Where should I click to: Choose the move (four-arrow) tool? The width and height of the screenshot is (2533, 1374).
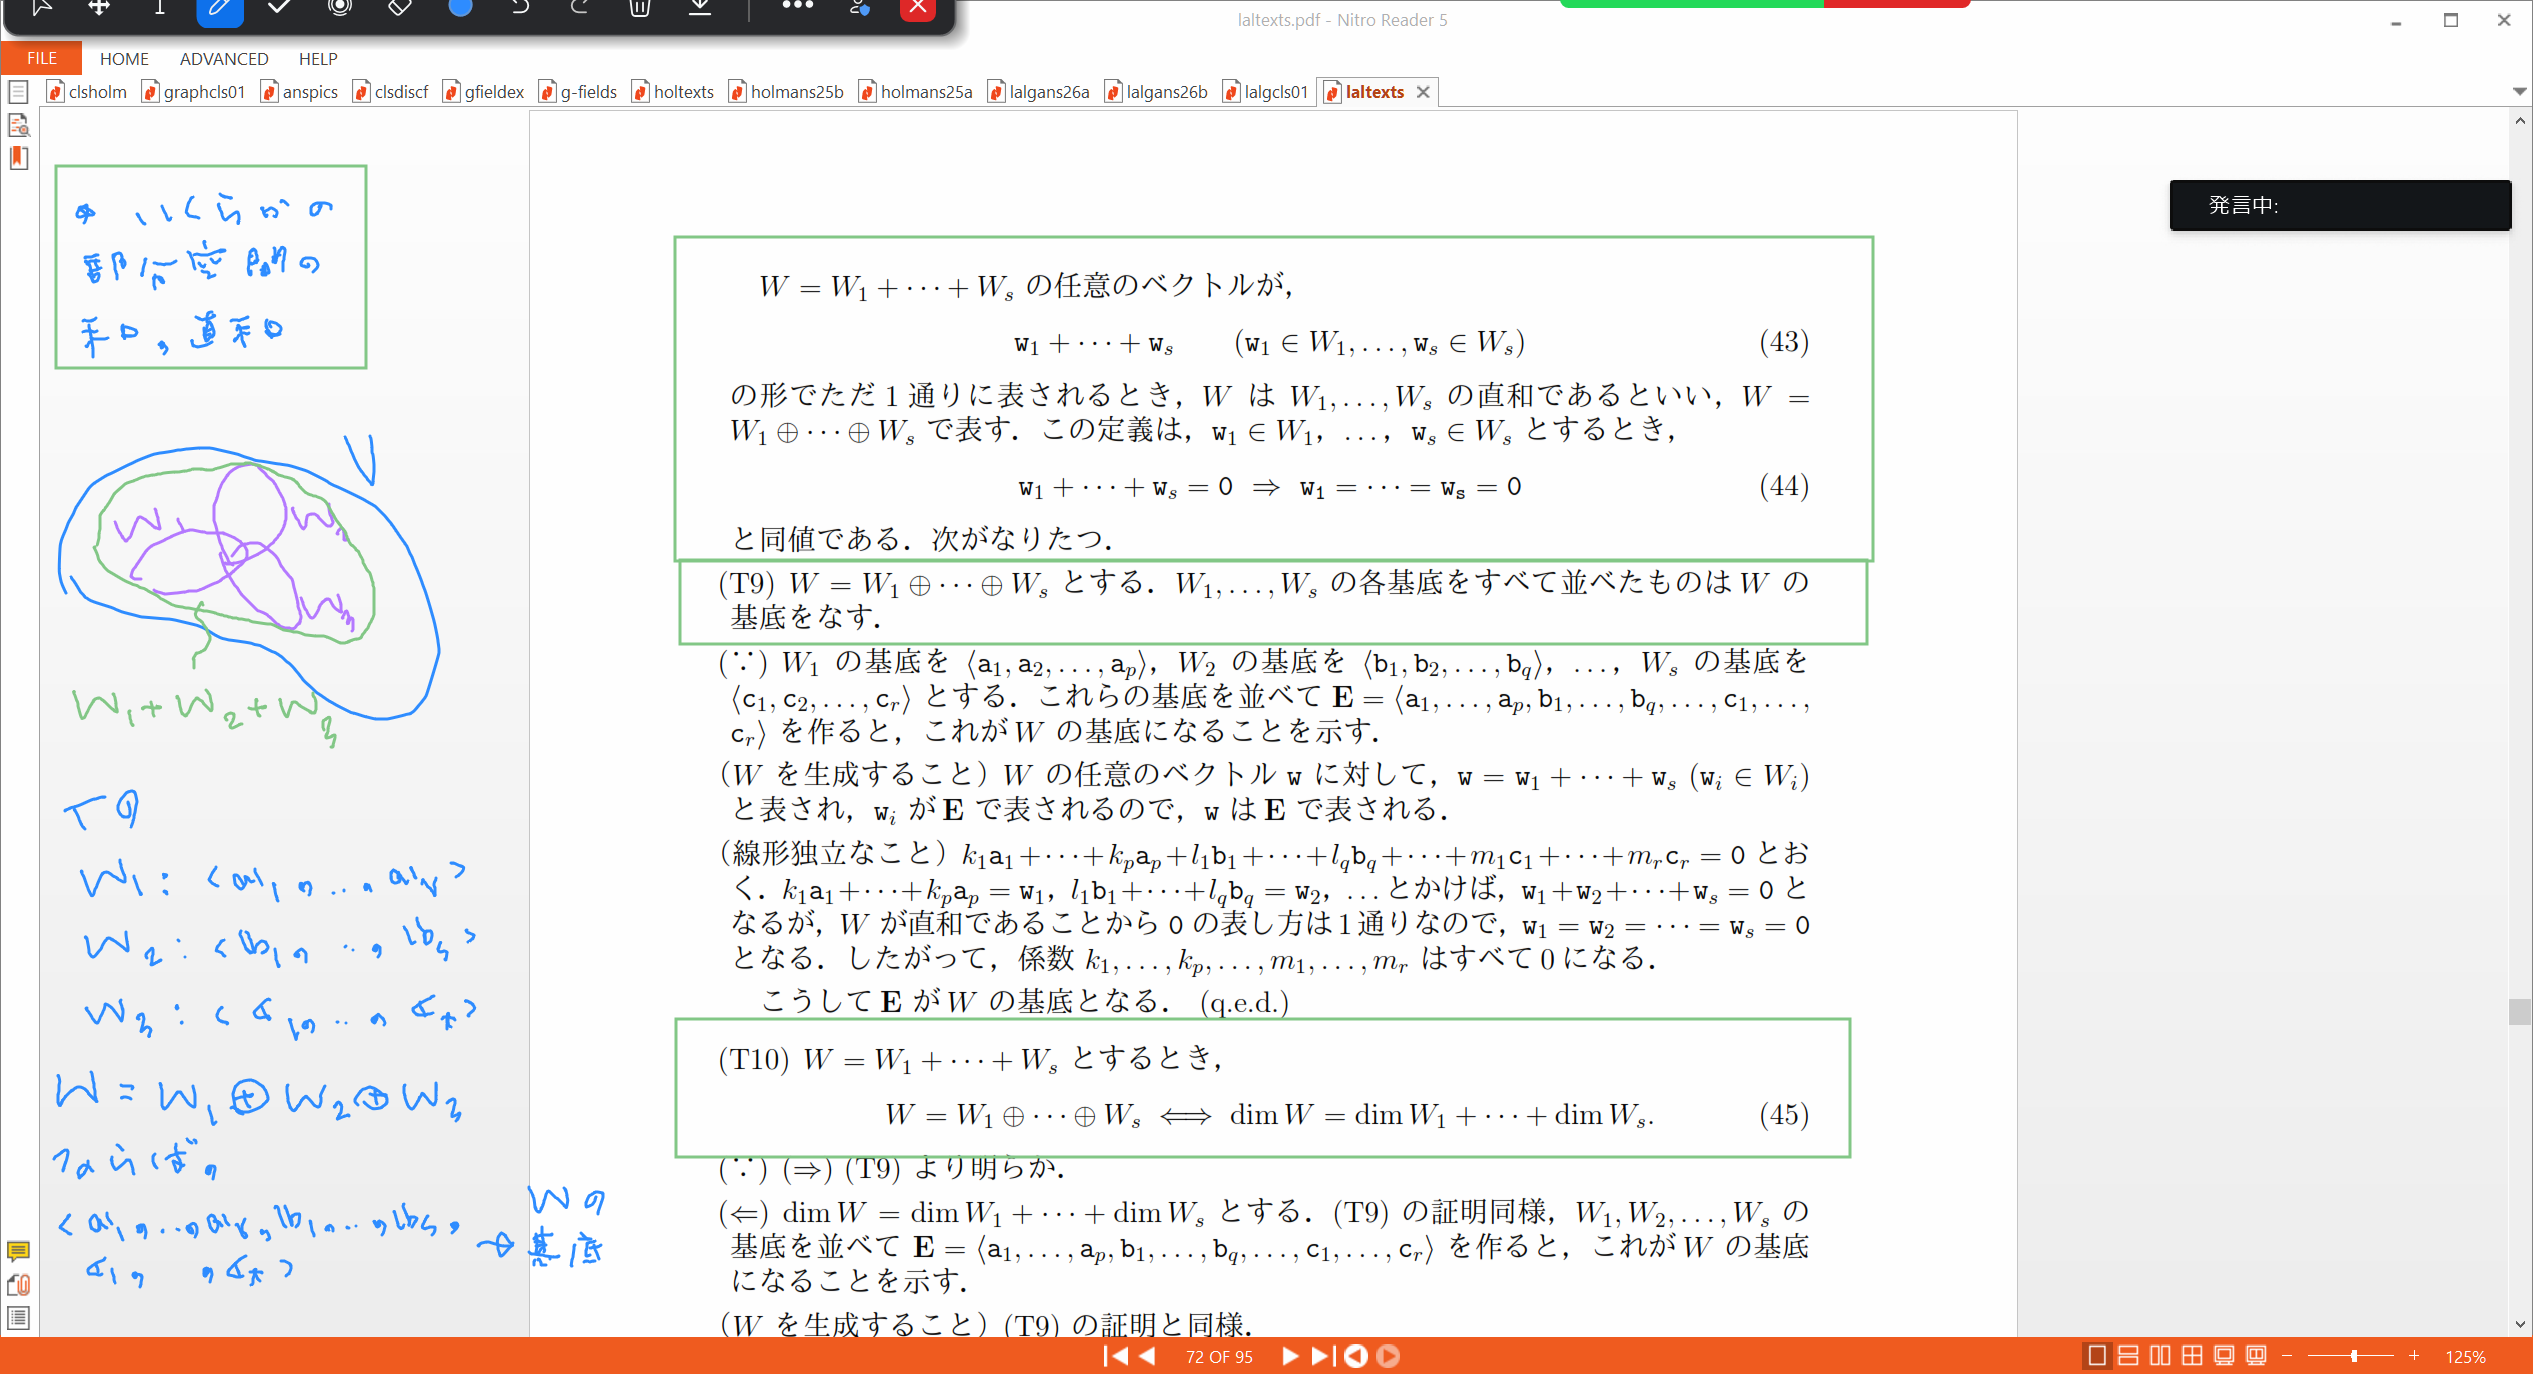(x=100, y=7)
